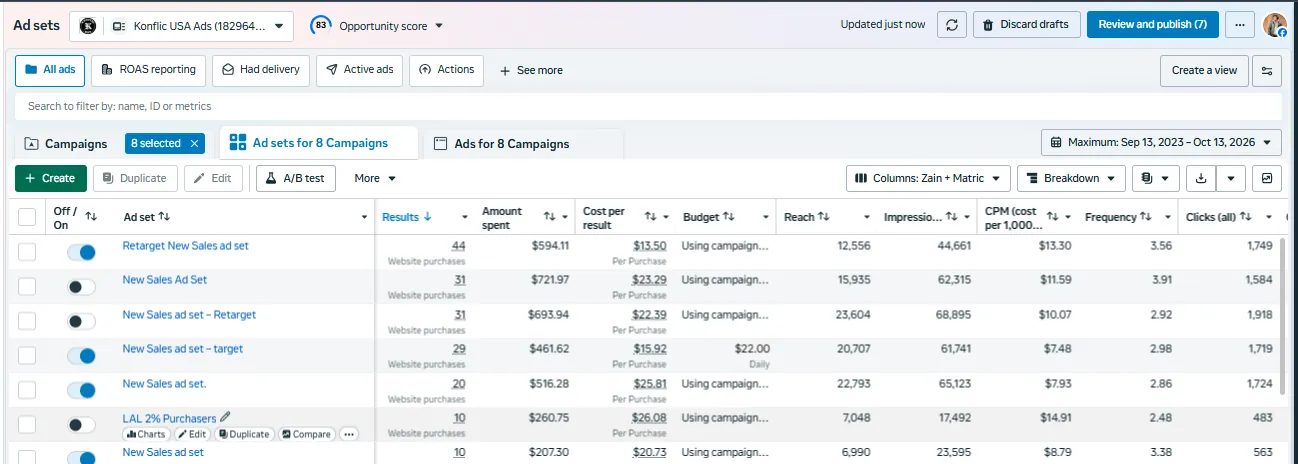The image size is (1298, 464).
Task: Open export options arrow next to download
Action: tap(1230, 178)
